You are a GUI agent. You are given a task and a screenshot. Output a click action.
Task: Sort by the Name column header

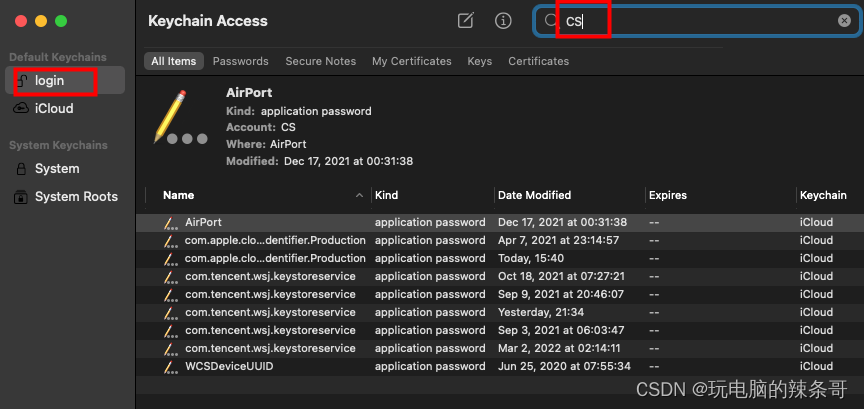pos(179,195)
